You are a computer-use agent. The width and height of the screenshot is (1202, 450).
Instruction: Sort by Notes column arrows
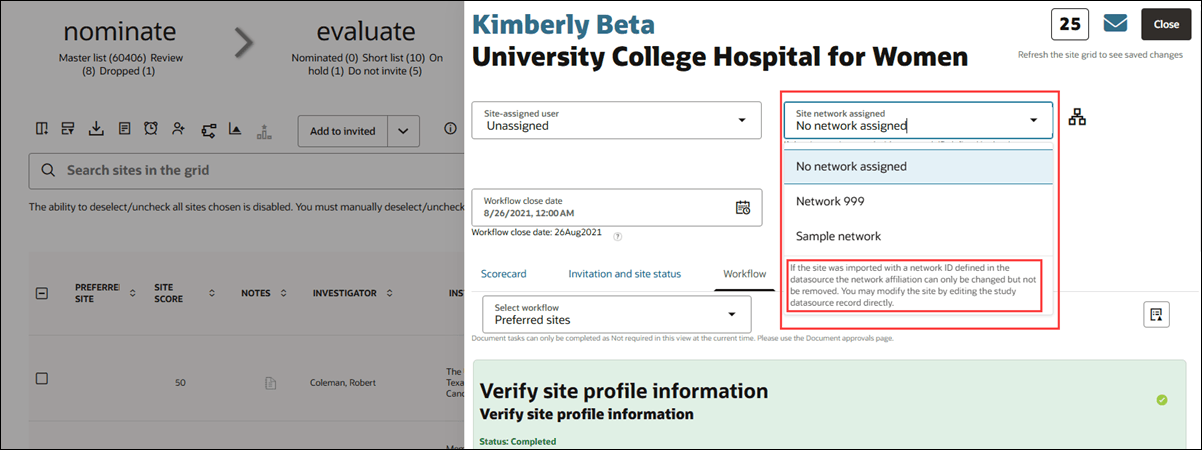[x=284, y=293]
